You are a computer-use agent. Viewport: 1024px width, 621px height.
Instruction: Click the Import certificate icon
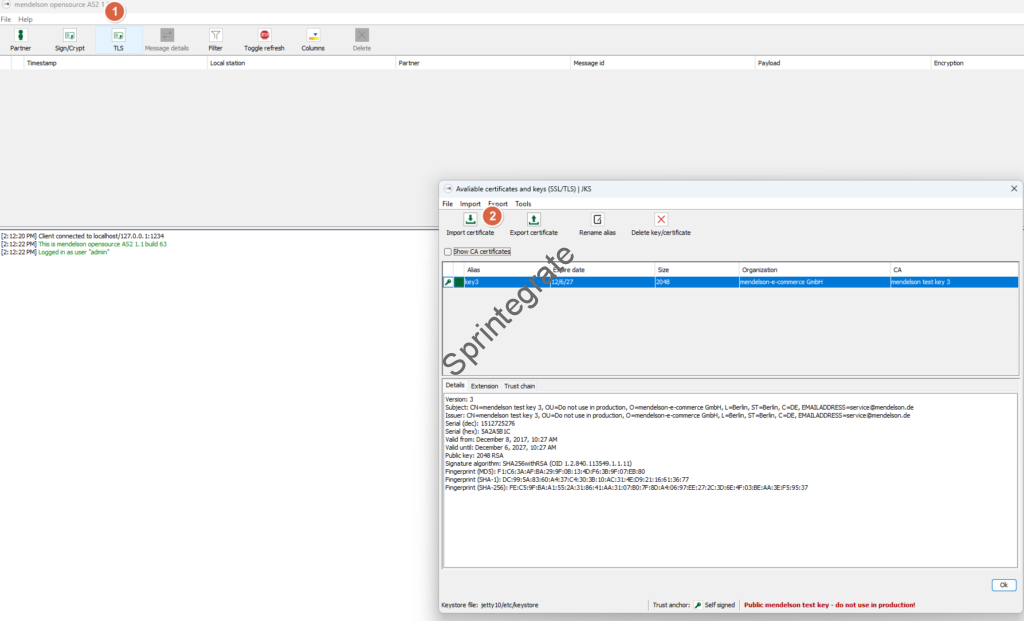[470, 220]
